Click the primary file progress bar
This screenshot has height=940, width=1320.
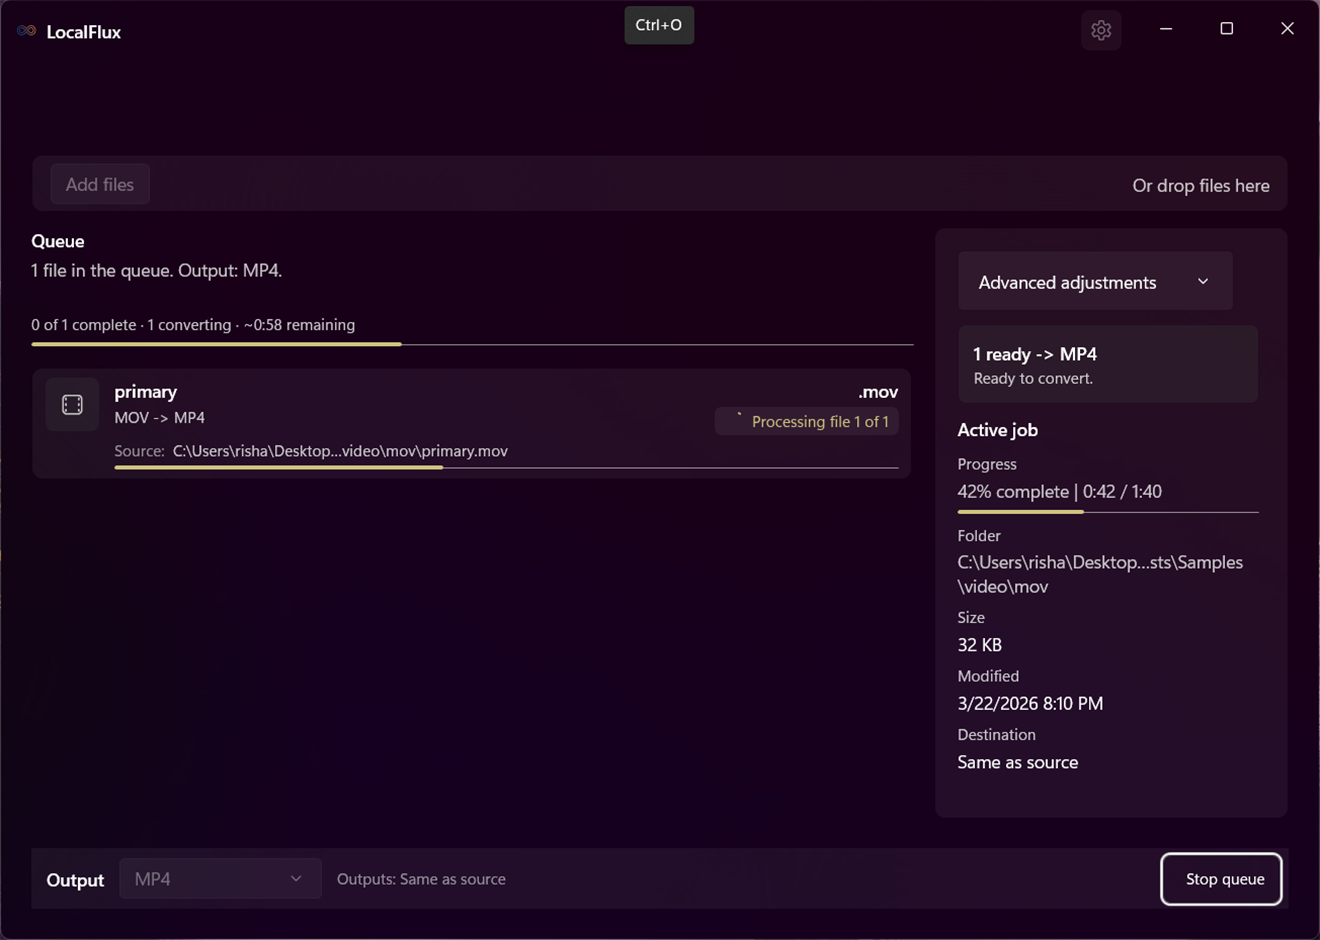coord(506,467)
